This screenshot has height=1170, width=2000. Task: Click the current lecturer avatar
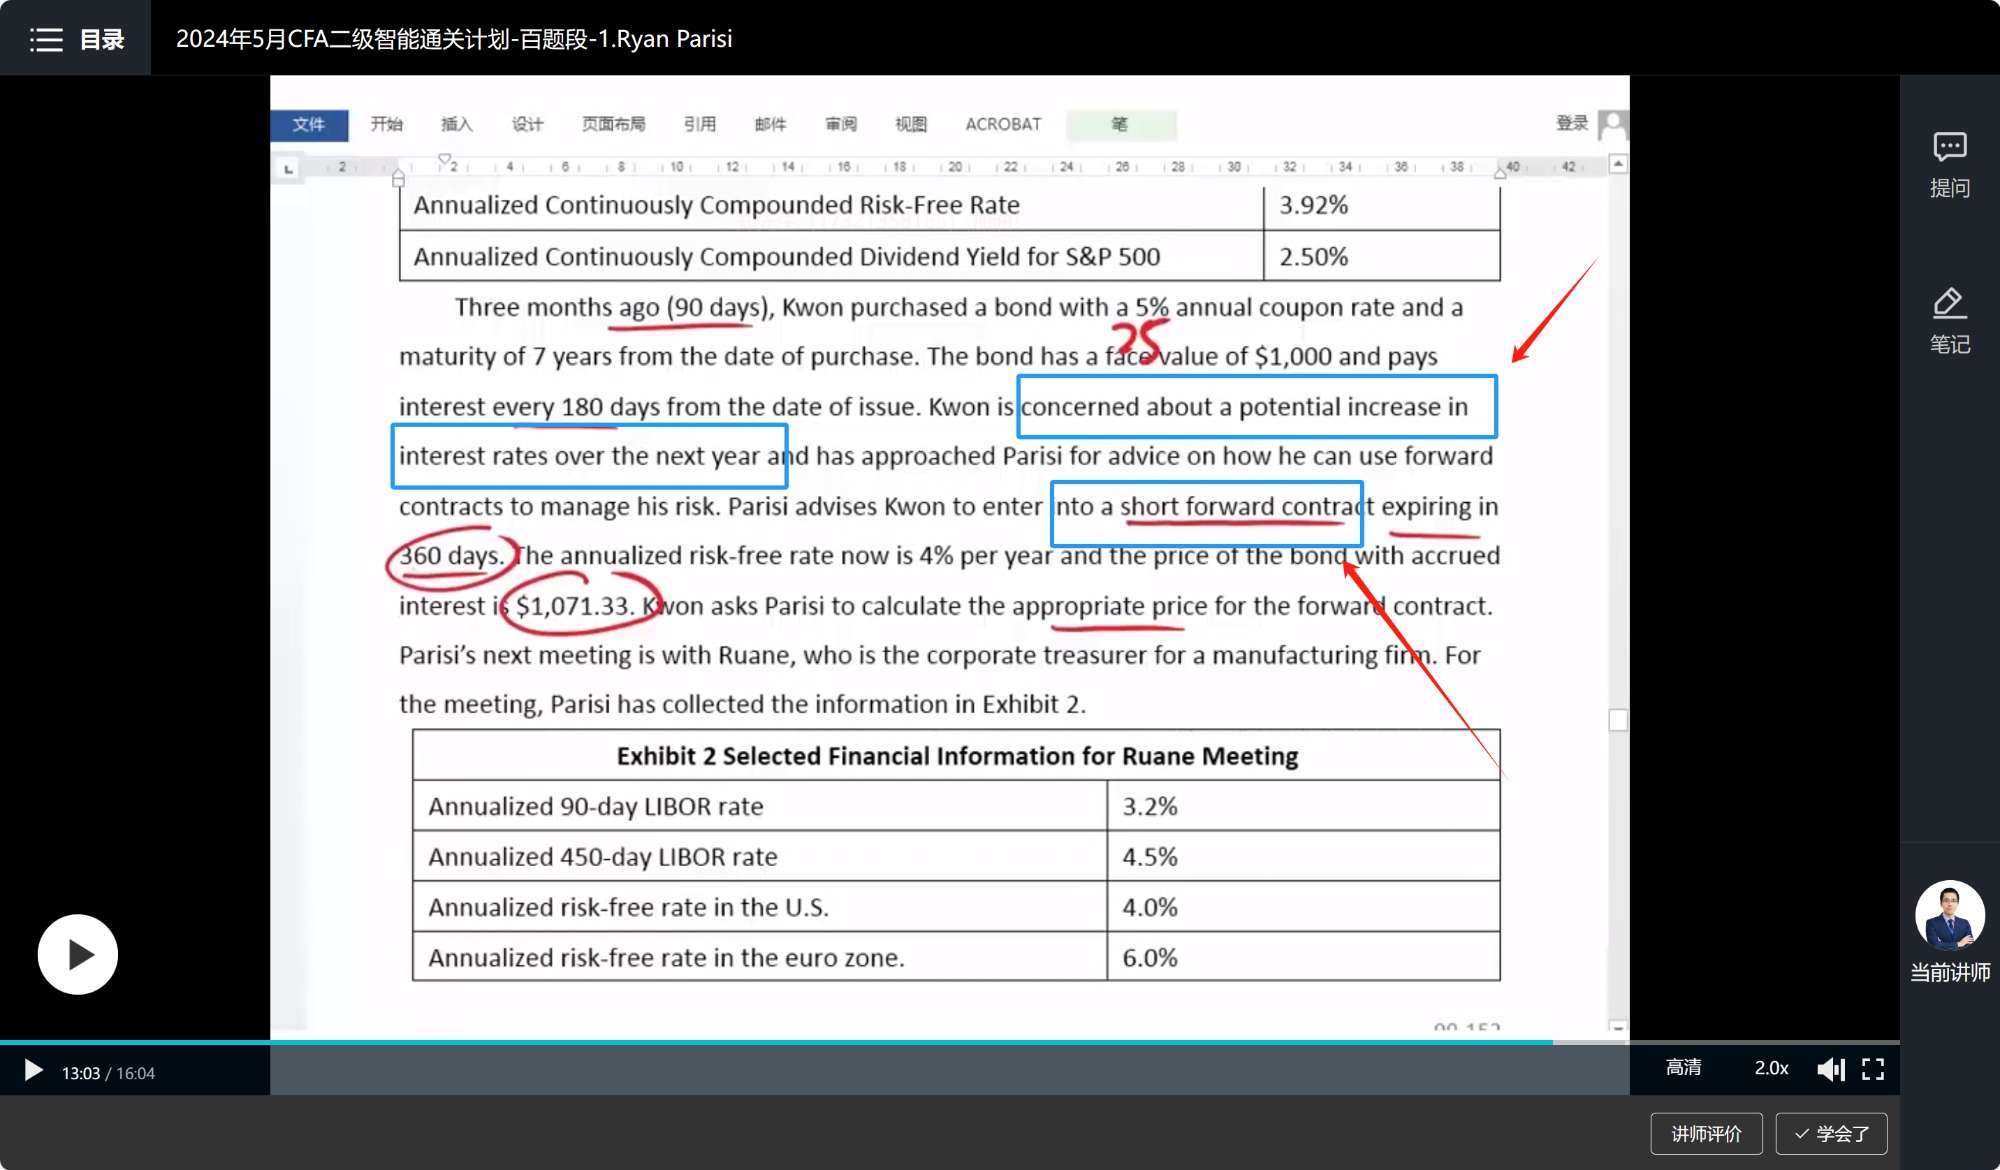[1949, 915]
